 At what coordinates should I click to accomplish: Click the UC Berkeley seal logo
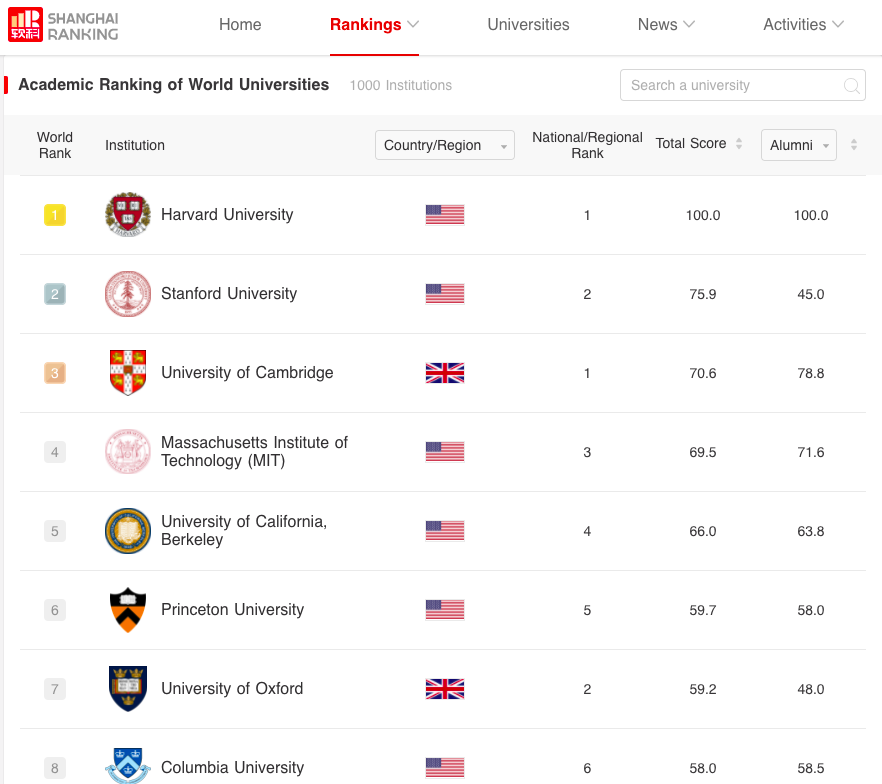pos(127,530)
